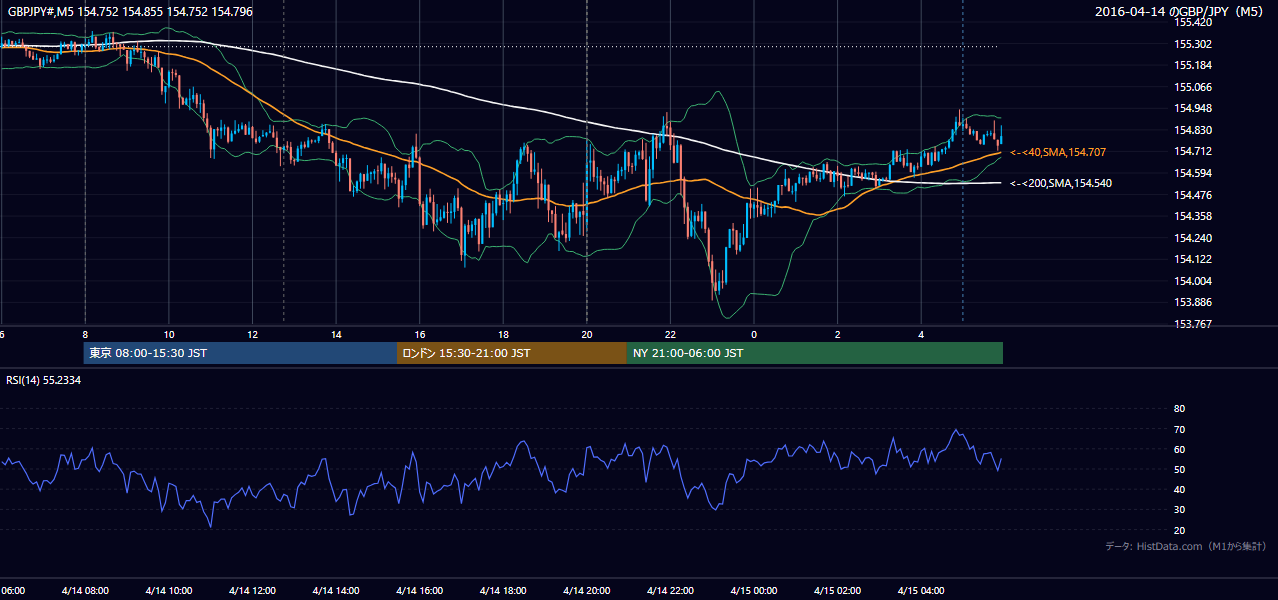Click hour label 16 under price chart
Screen dimensions: 1278x600
point(420,335)
